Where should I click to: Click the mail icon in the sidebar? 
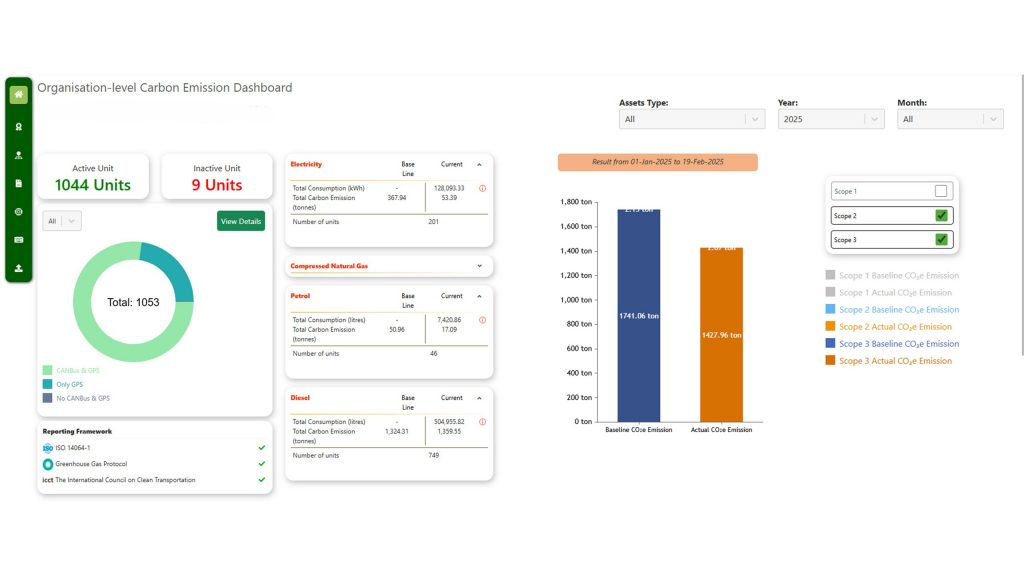[18, 239]
